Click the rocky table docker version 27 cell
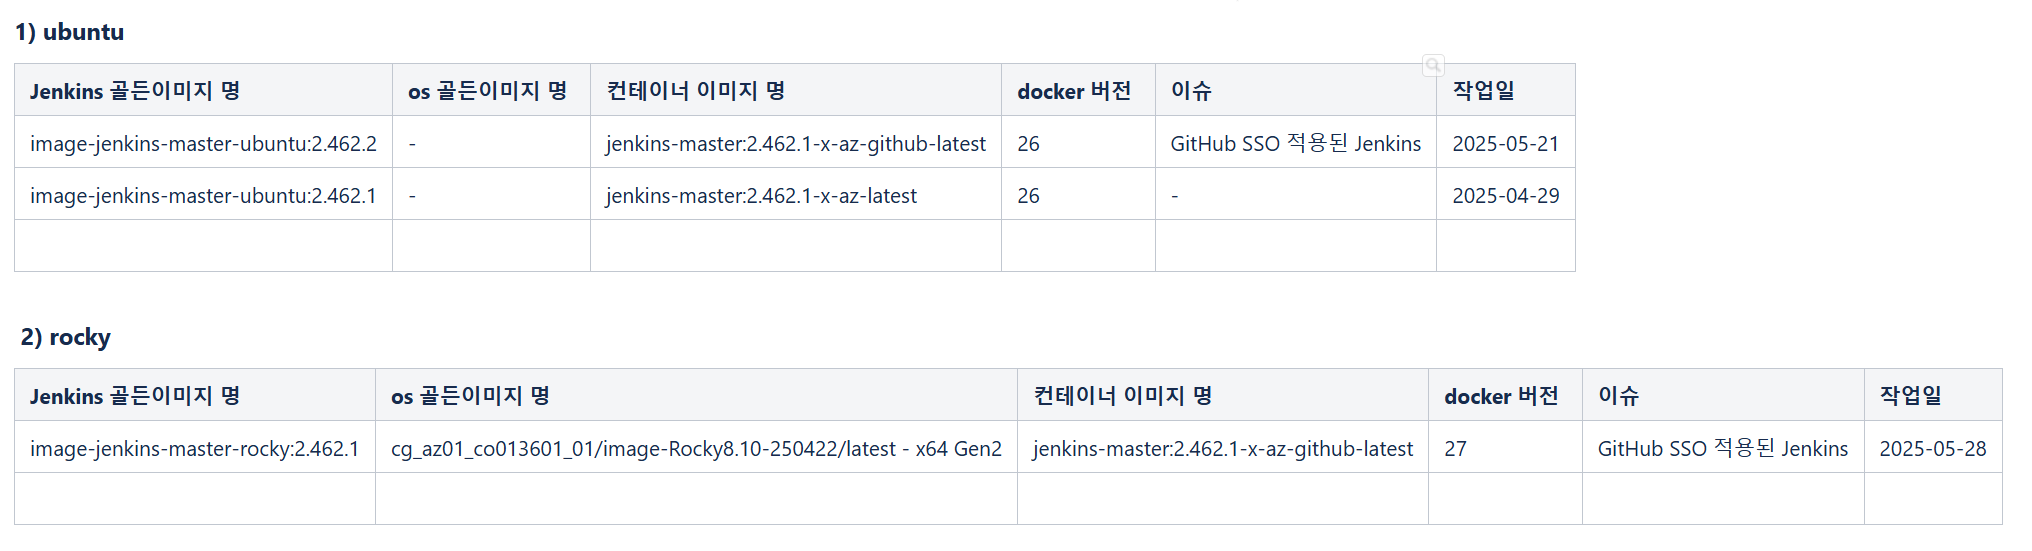This screenshot has width=2032, height=551. 1505,447
